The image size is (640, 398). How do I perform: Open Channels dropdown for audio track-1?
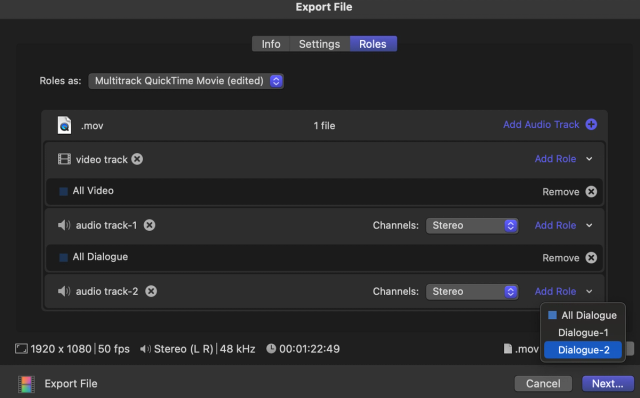pos(472,225)
